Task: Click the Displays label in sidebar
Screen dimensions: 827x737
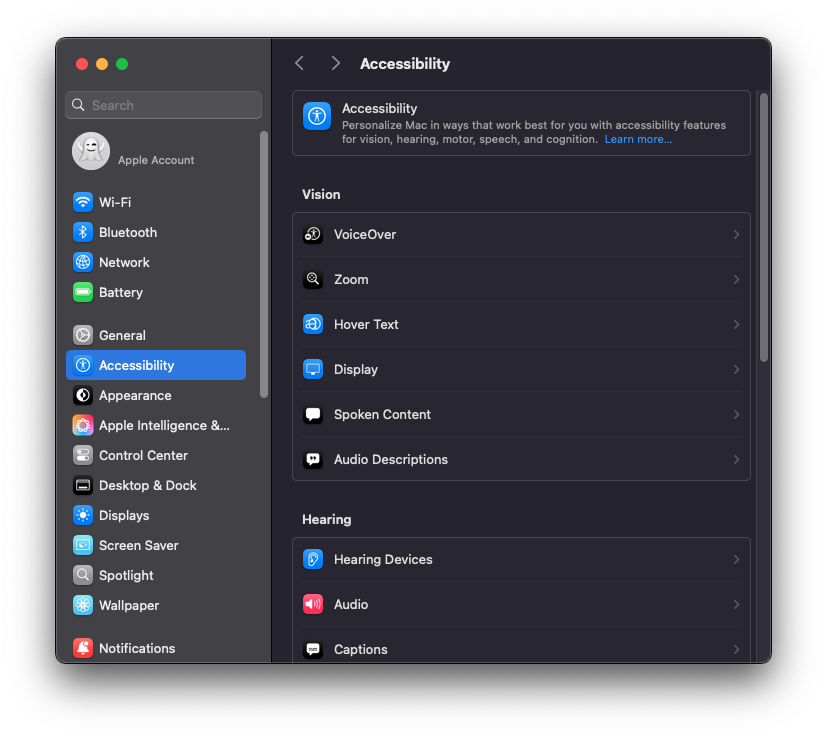Action: click(x=124, y=515)
